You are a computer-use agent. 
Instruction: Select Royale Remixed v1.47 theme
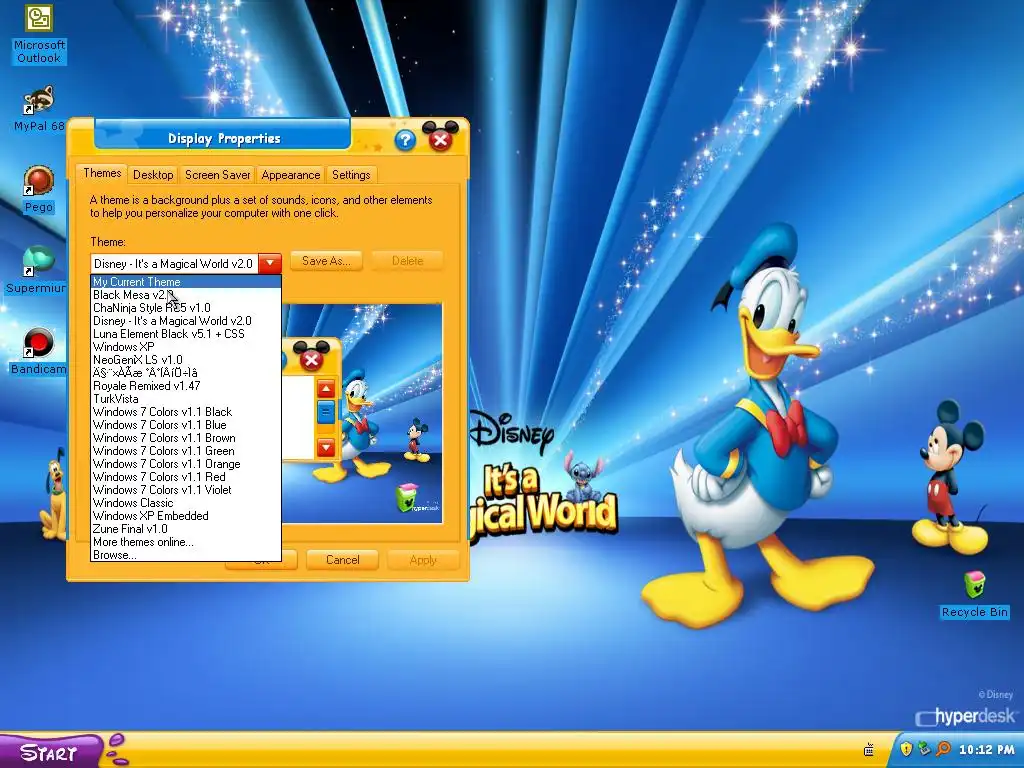pyautogui.click(x=185, y=386)
